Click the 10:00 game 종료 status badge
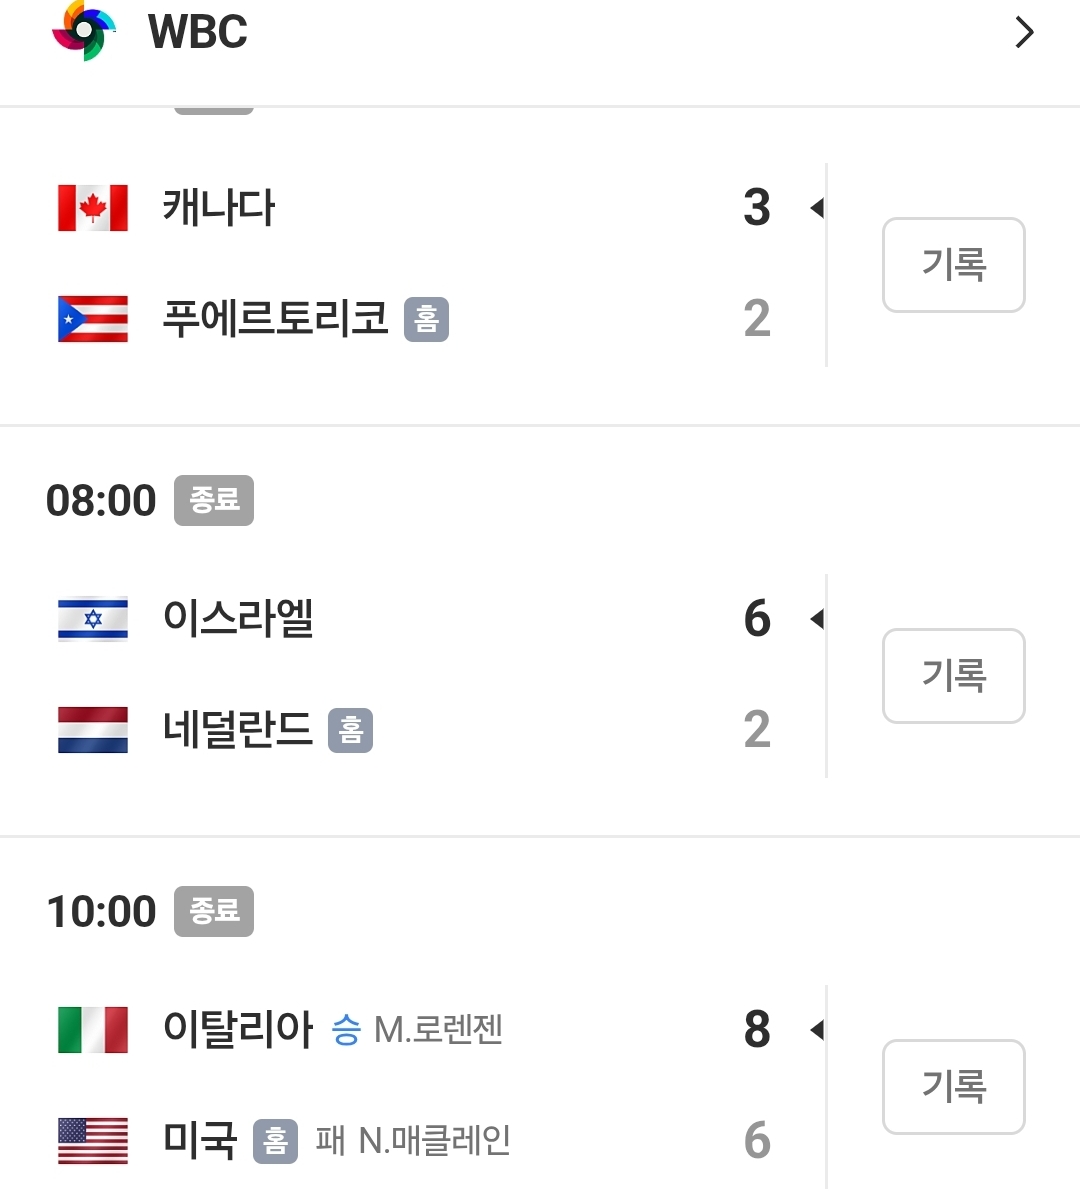This screenshot has height=1201, width=1080. (214, 911)
